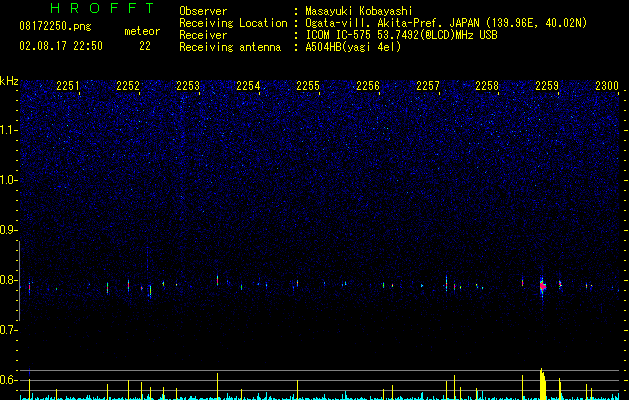Click the 0.6 kHz axis label
Viewport: 629px width, 400px height.
coord(8,380)
